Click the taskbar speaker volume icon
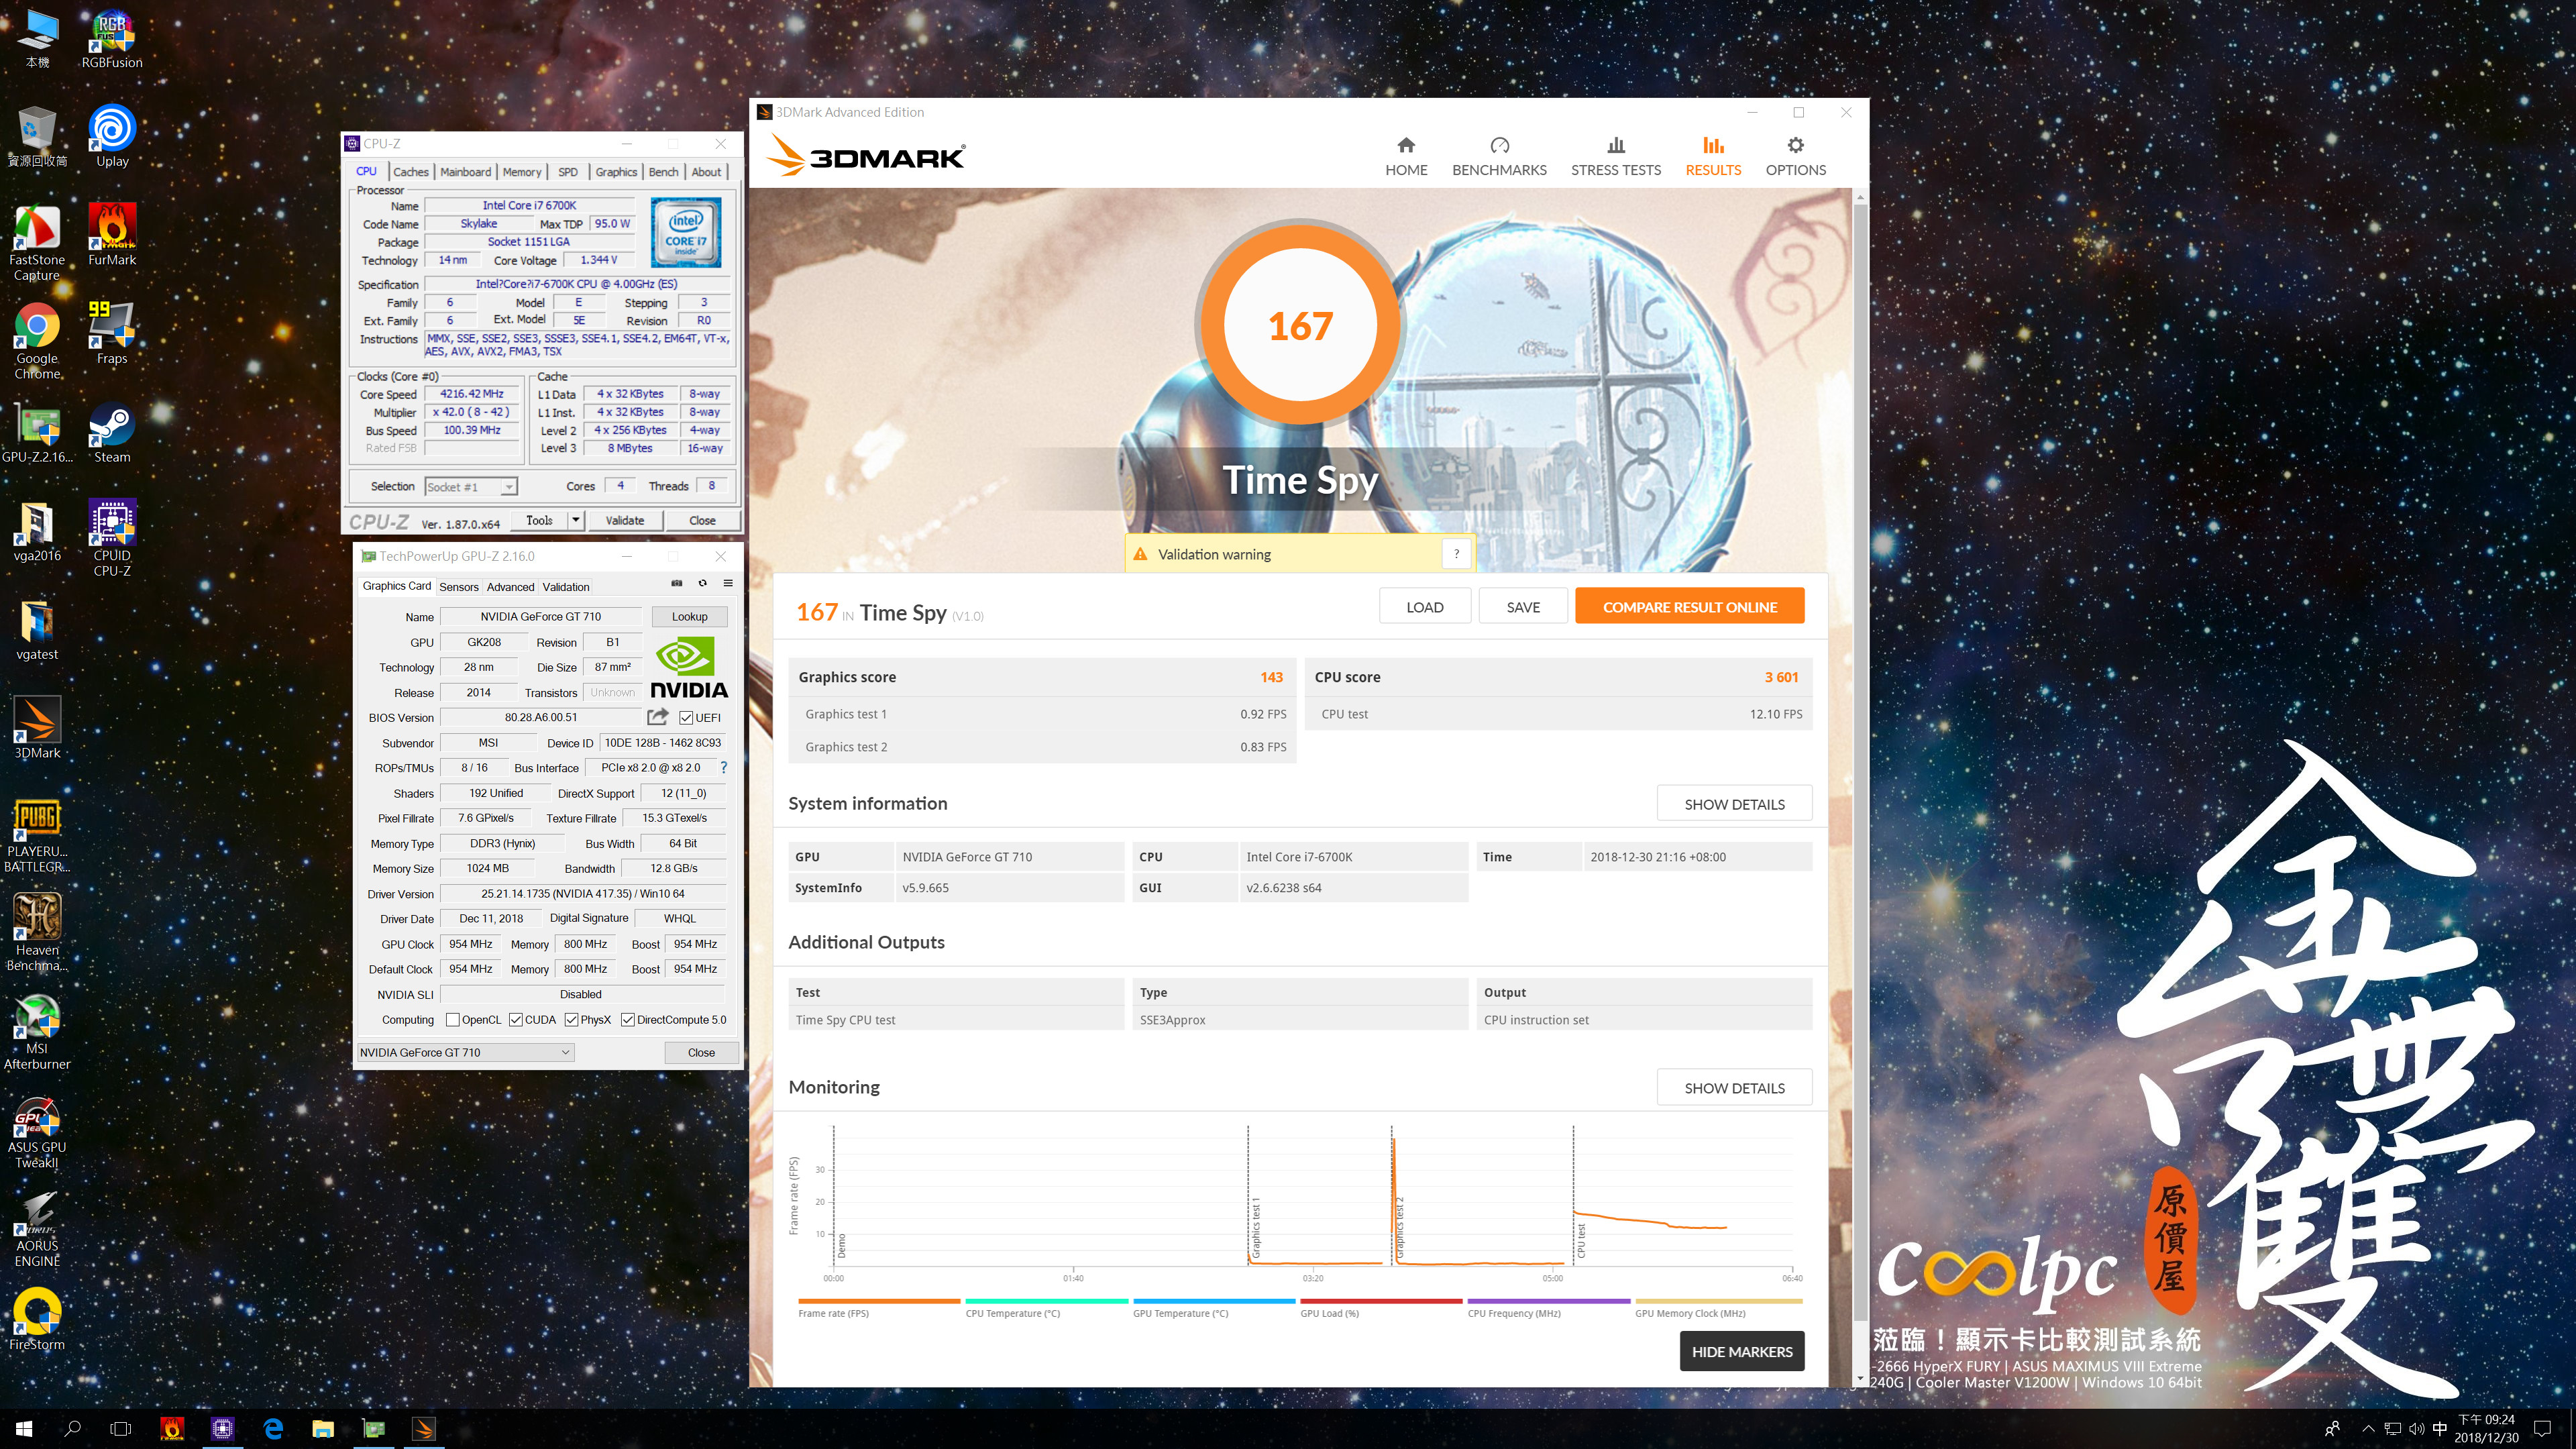Viewport: 2576px width, 1449px height. pos(2417,1428)
